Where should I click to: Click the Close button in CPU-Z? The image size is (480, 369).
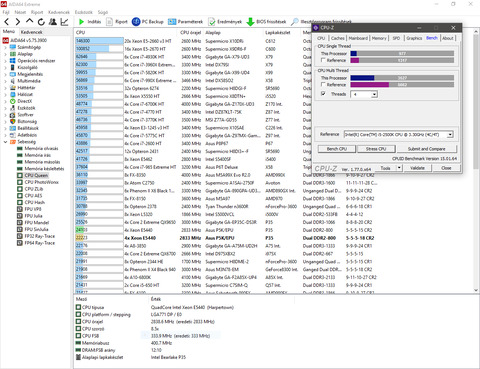[x=446, y=168]
